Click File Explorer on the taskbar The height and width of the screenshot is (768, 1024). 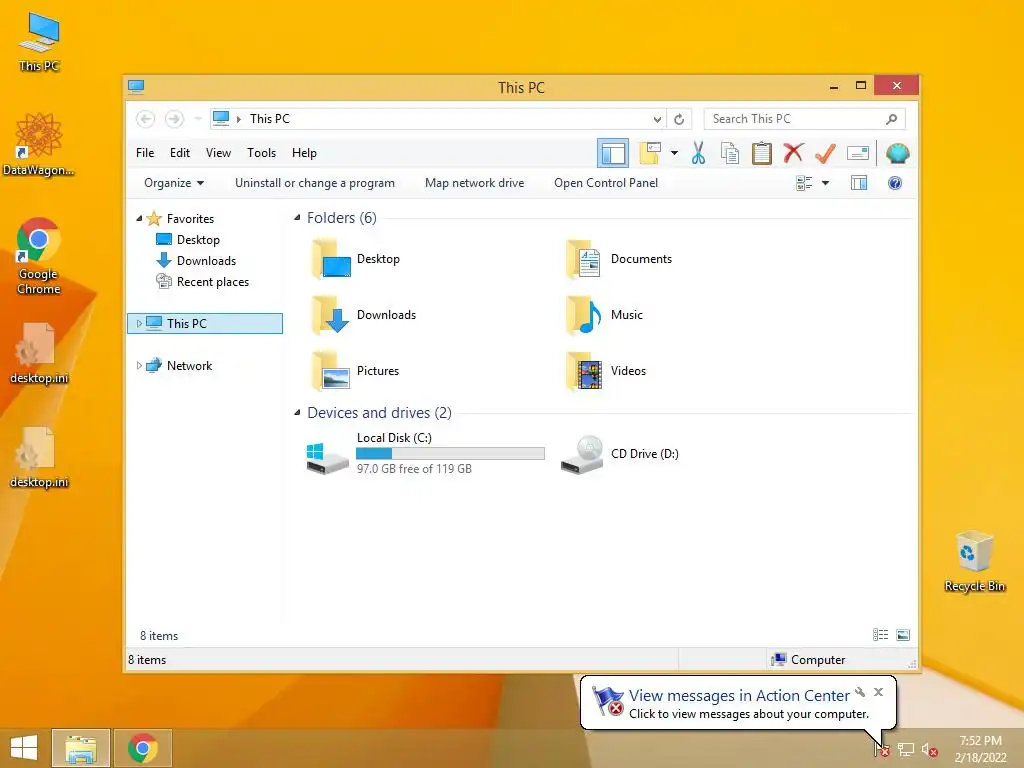pos(81,748)
